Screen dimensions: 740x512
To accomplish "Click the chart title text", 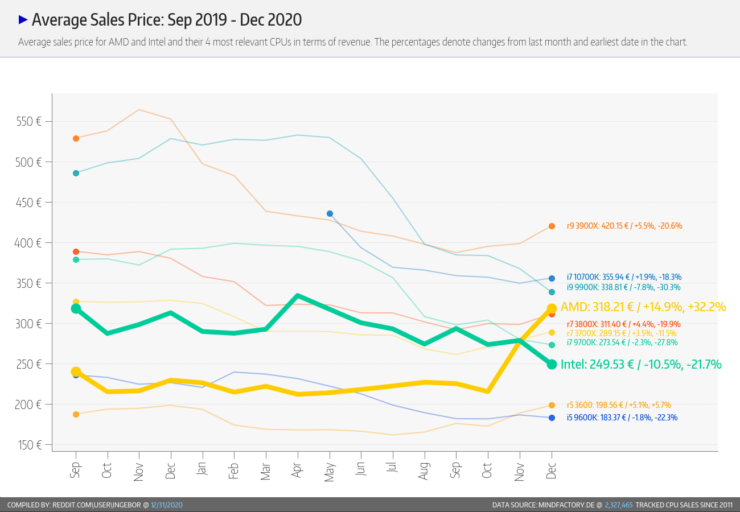I will point(166,19).
